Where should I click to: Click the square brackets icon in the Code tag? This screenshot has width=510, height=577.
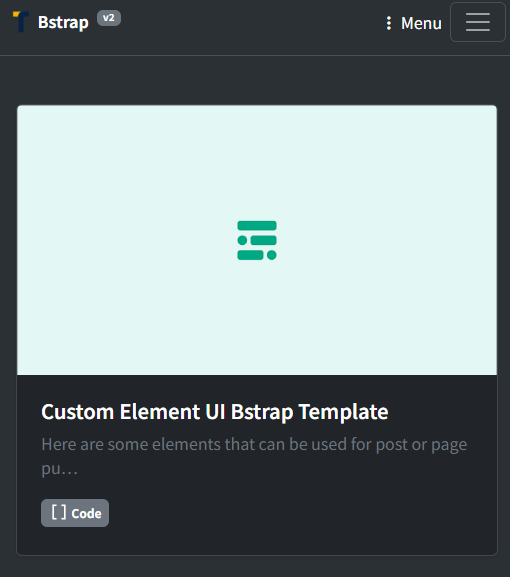click(x=59, y=512)
